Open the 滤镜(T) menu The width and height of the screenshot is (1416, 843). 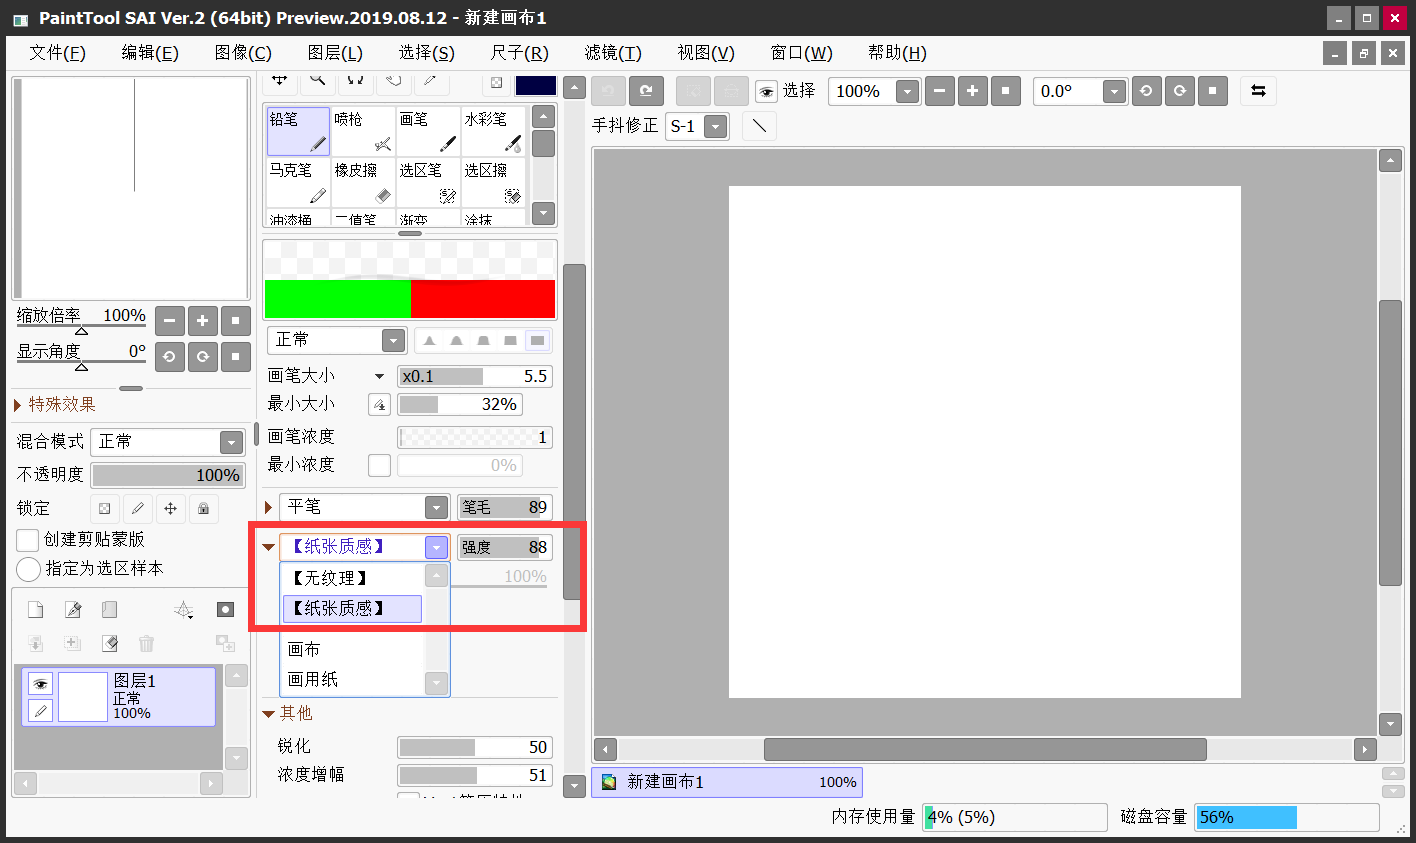point(613,53)
